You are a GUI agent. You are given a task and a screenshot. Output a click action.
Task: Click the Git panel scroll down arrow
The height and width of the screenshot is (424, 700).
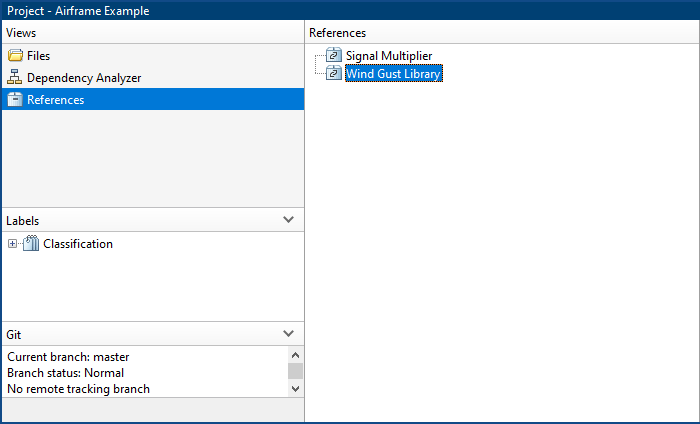click(x=295, y=388)
